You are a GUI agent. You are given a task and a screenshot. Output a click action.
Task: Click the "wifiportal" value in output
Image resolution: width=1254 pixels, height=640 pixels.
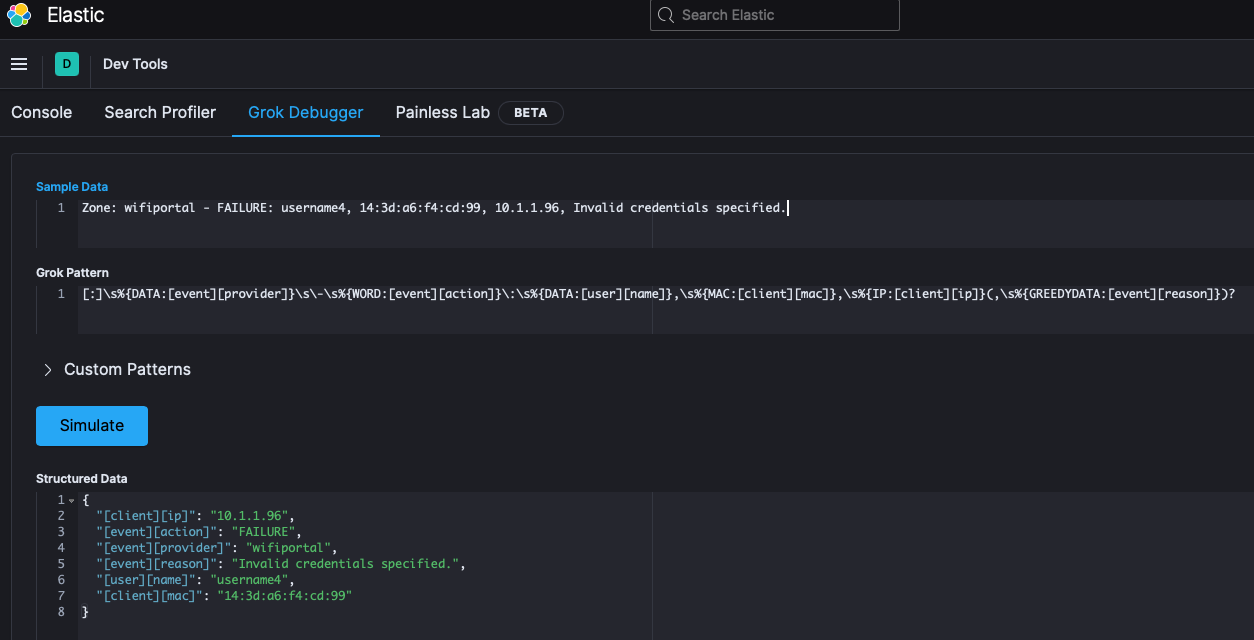click(288, 548)
